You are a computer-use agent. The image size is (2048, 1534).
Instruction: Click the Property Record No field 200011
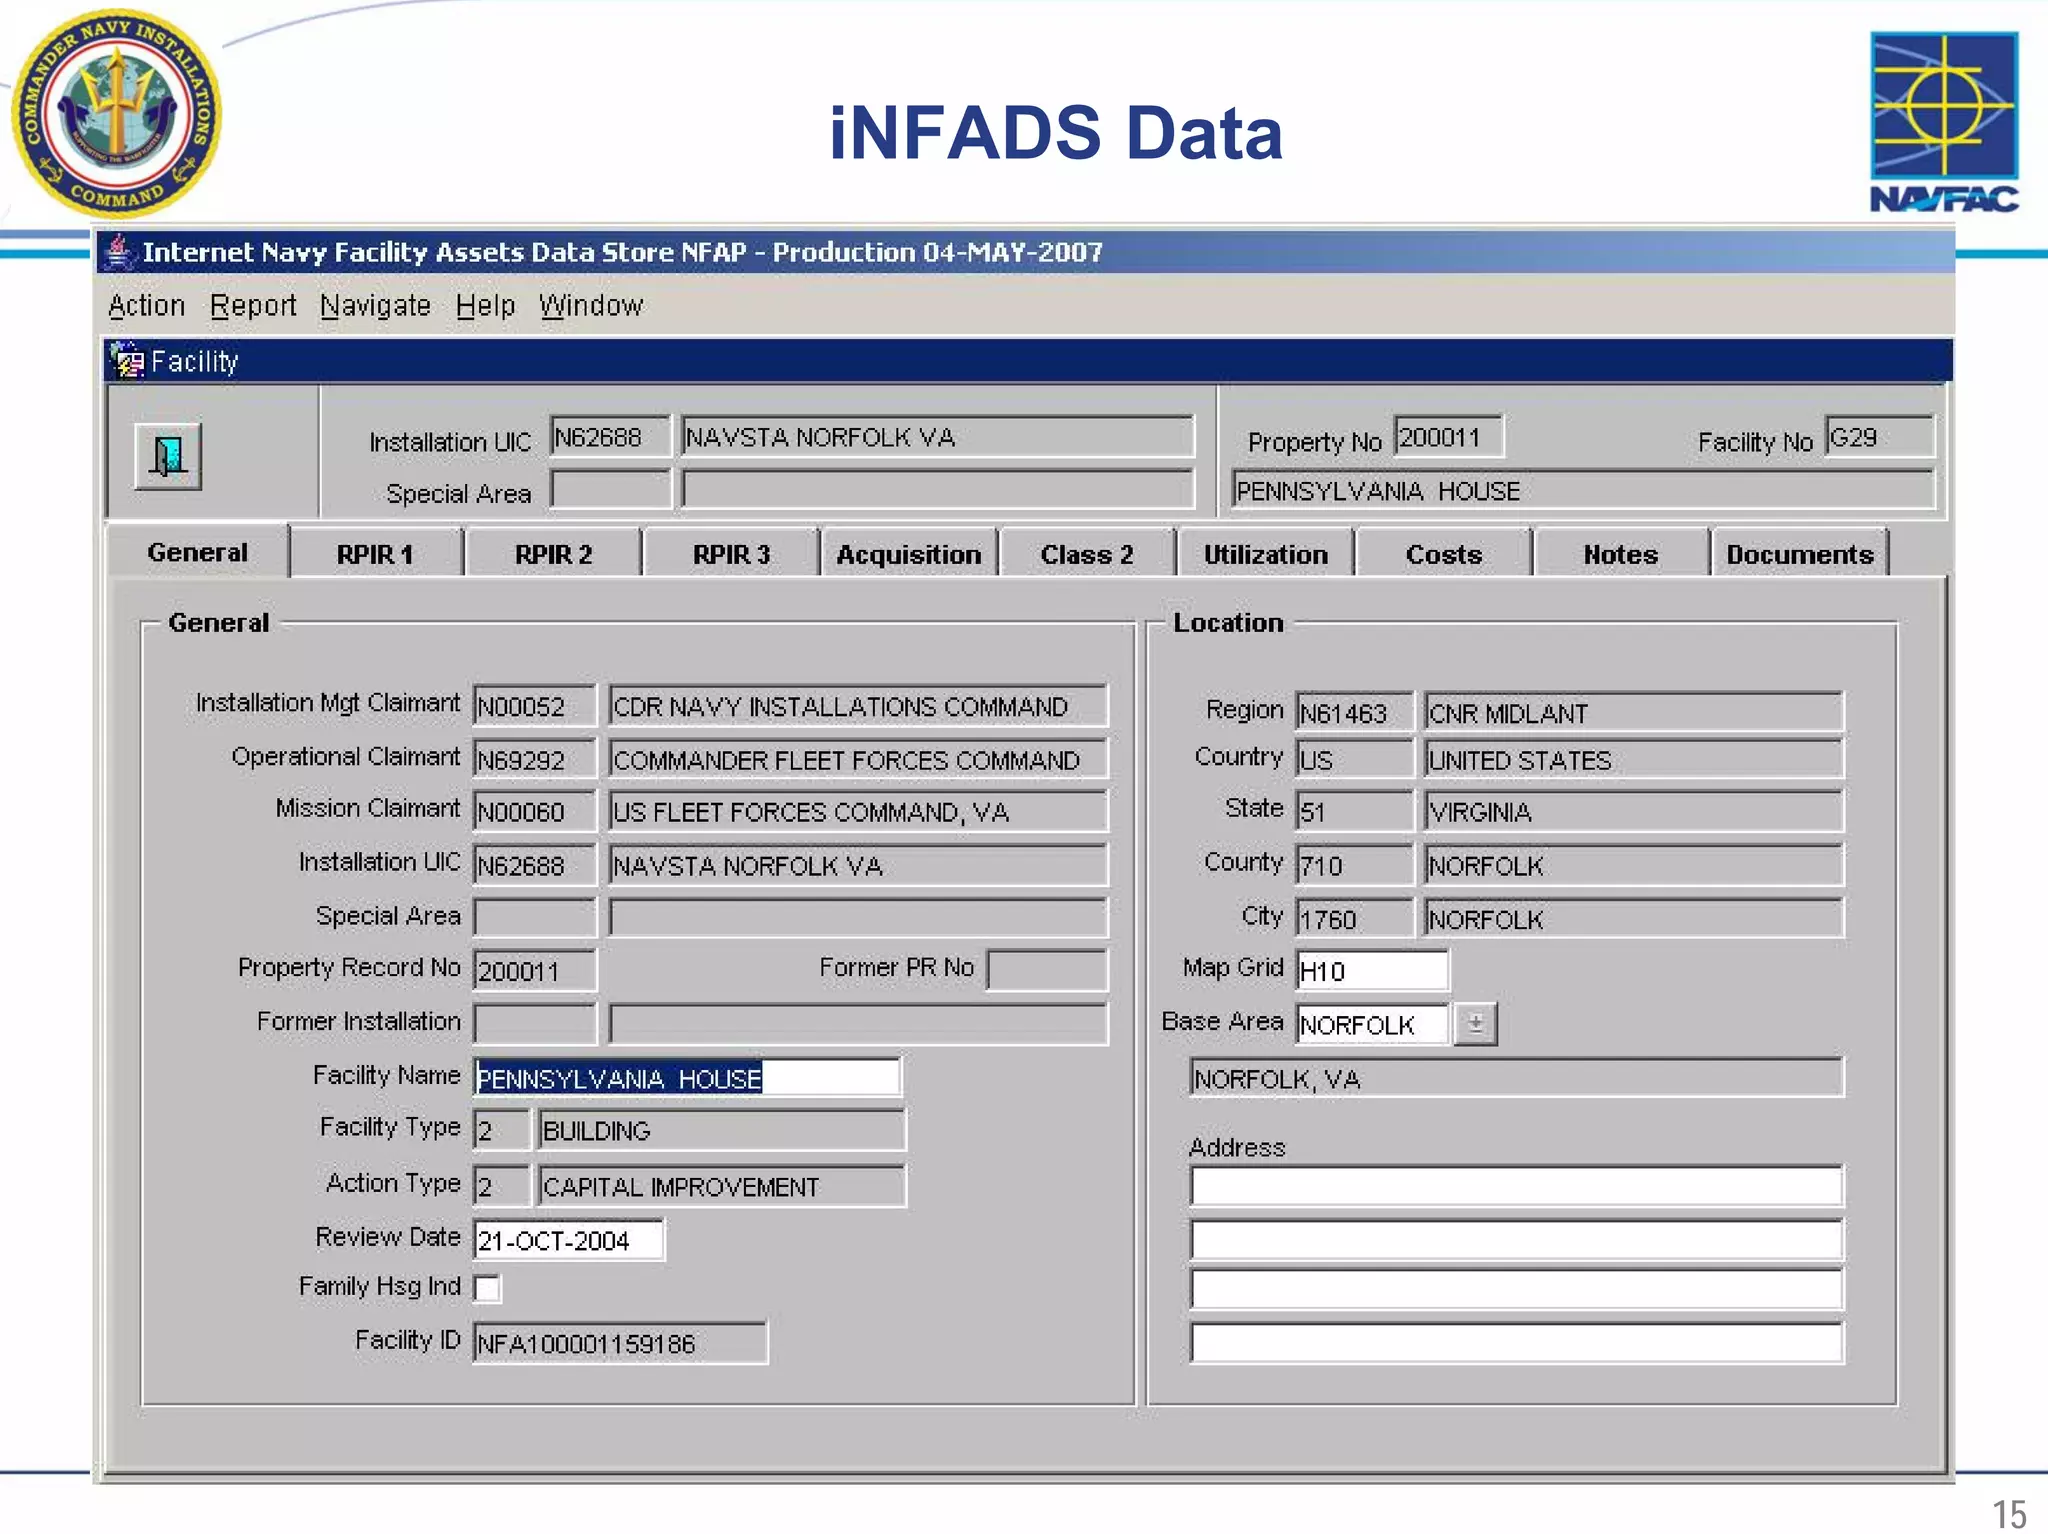pos(535,970)
